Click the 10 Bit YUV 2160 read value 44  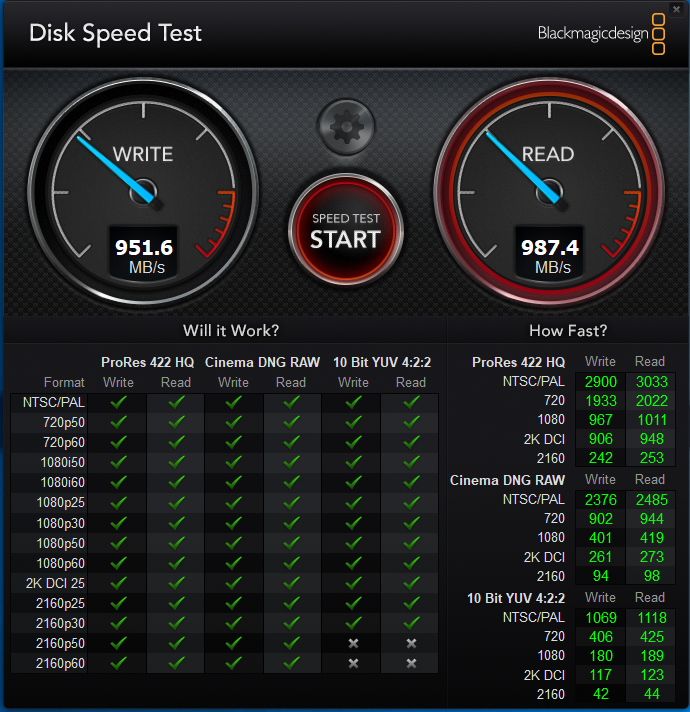(651, 694)
